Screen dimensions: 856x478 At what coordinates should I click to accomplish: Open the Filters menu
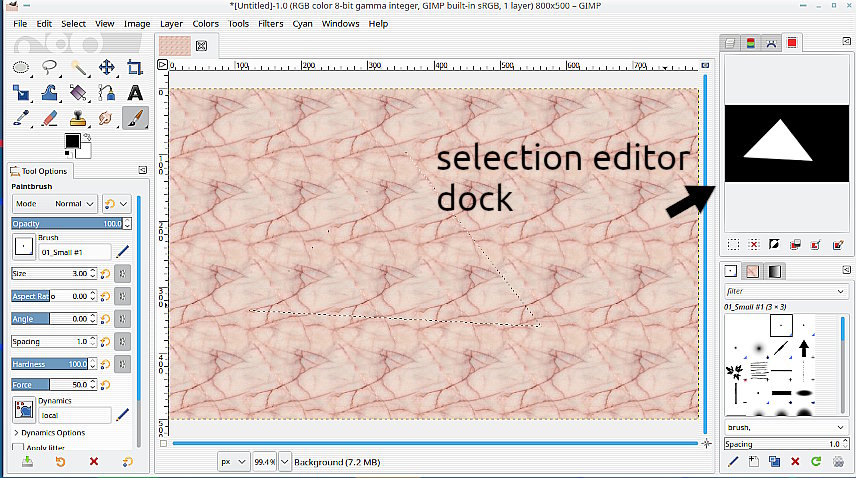click(x=270, y=23)
